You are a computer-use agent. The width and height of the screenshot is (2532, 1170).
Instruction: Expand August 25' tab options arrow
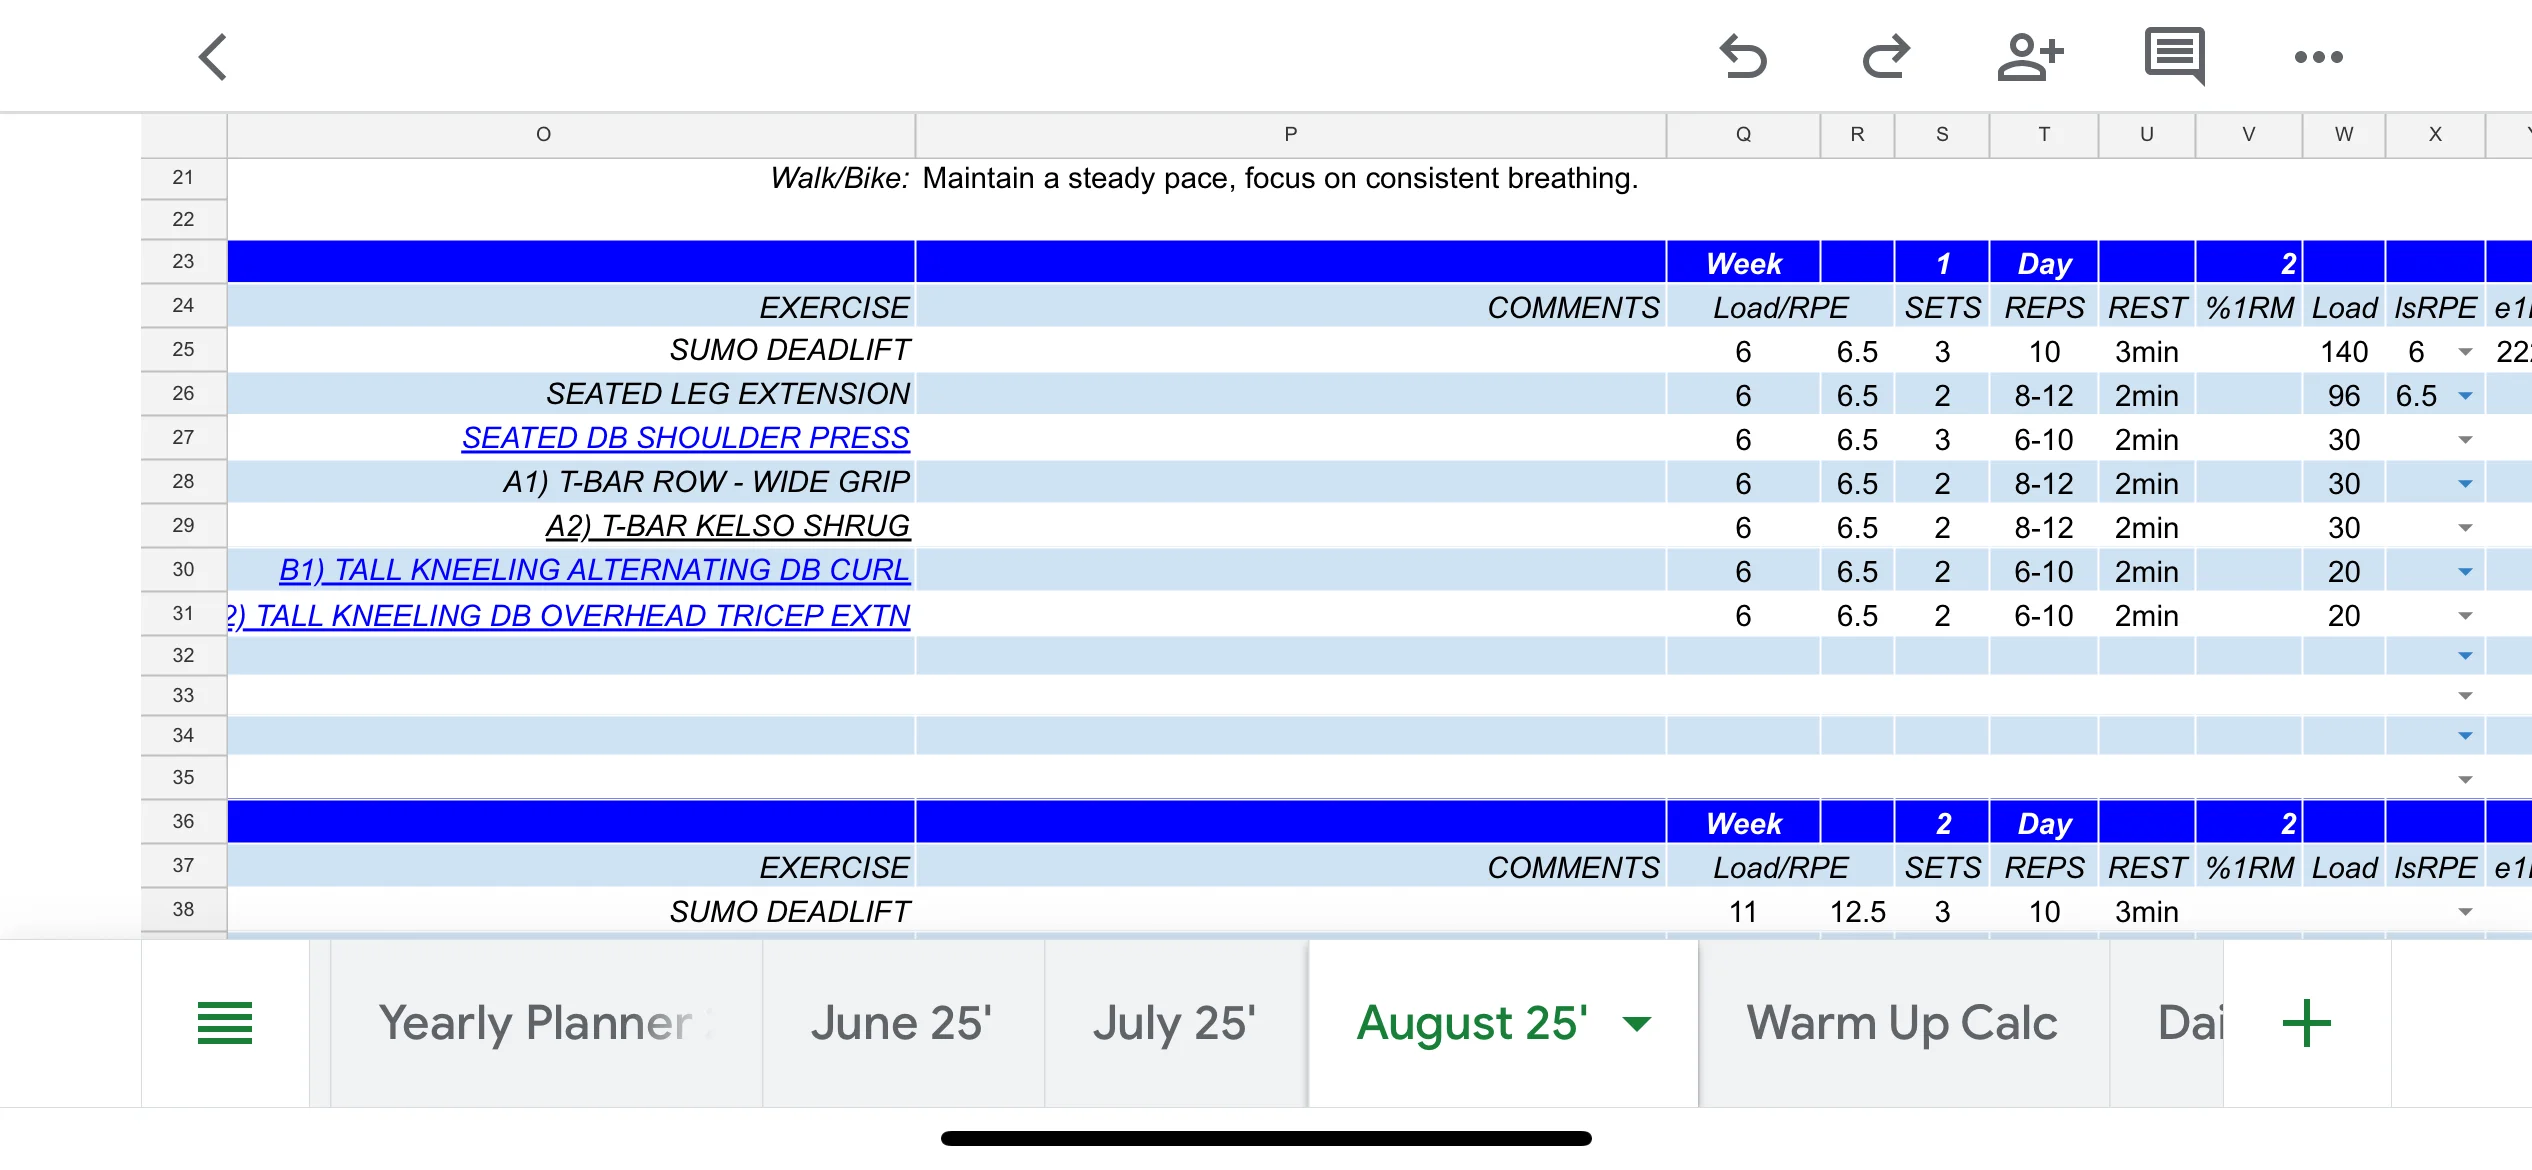[x=1637, y=1023]
